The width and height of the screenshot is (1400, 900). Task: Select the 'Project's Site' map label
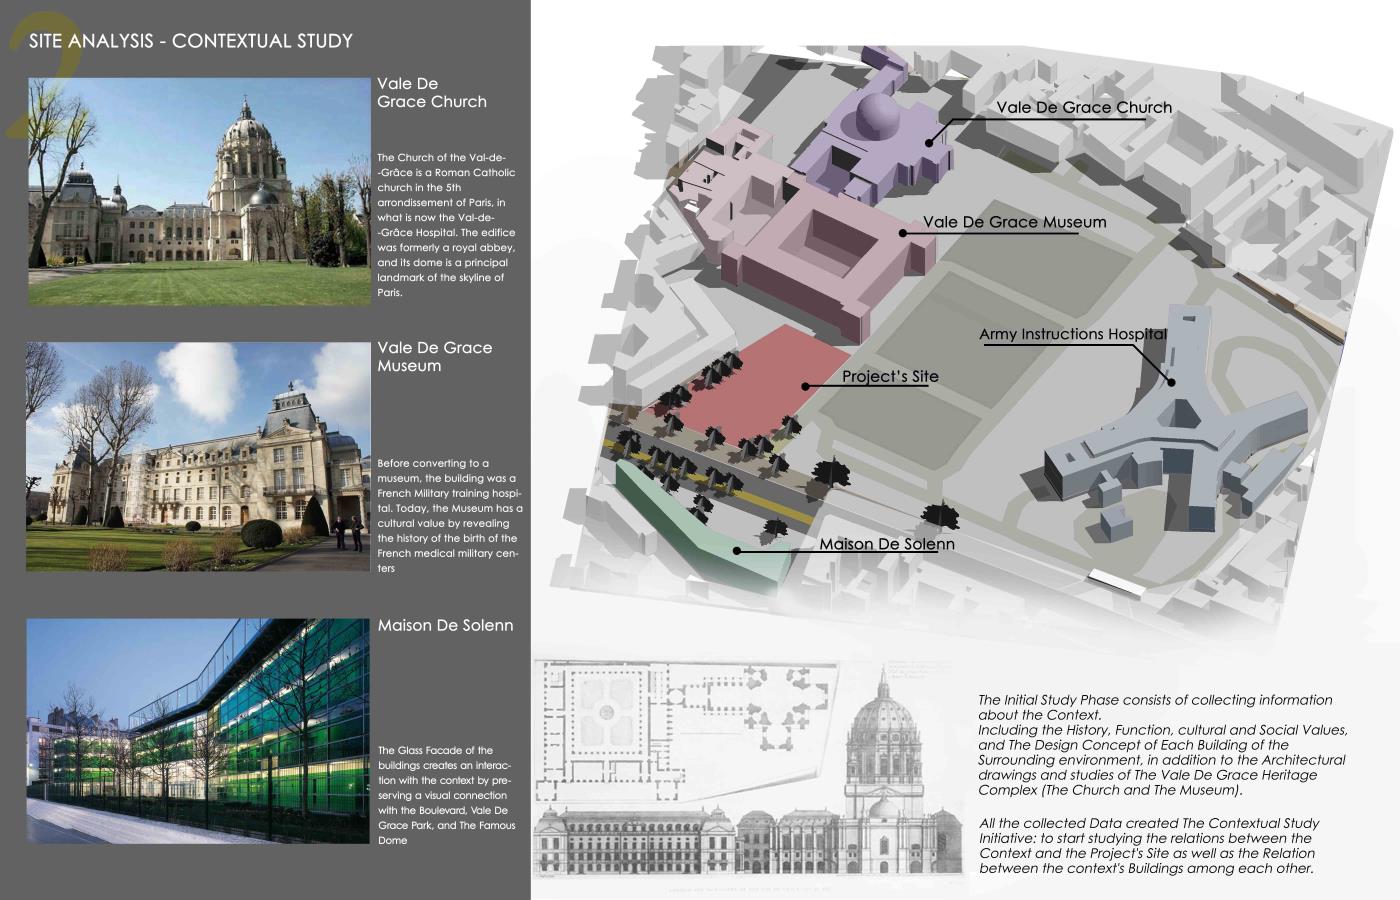point(890,377)
